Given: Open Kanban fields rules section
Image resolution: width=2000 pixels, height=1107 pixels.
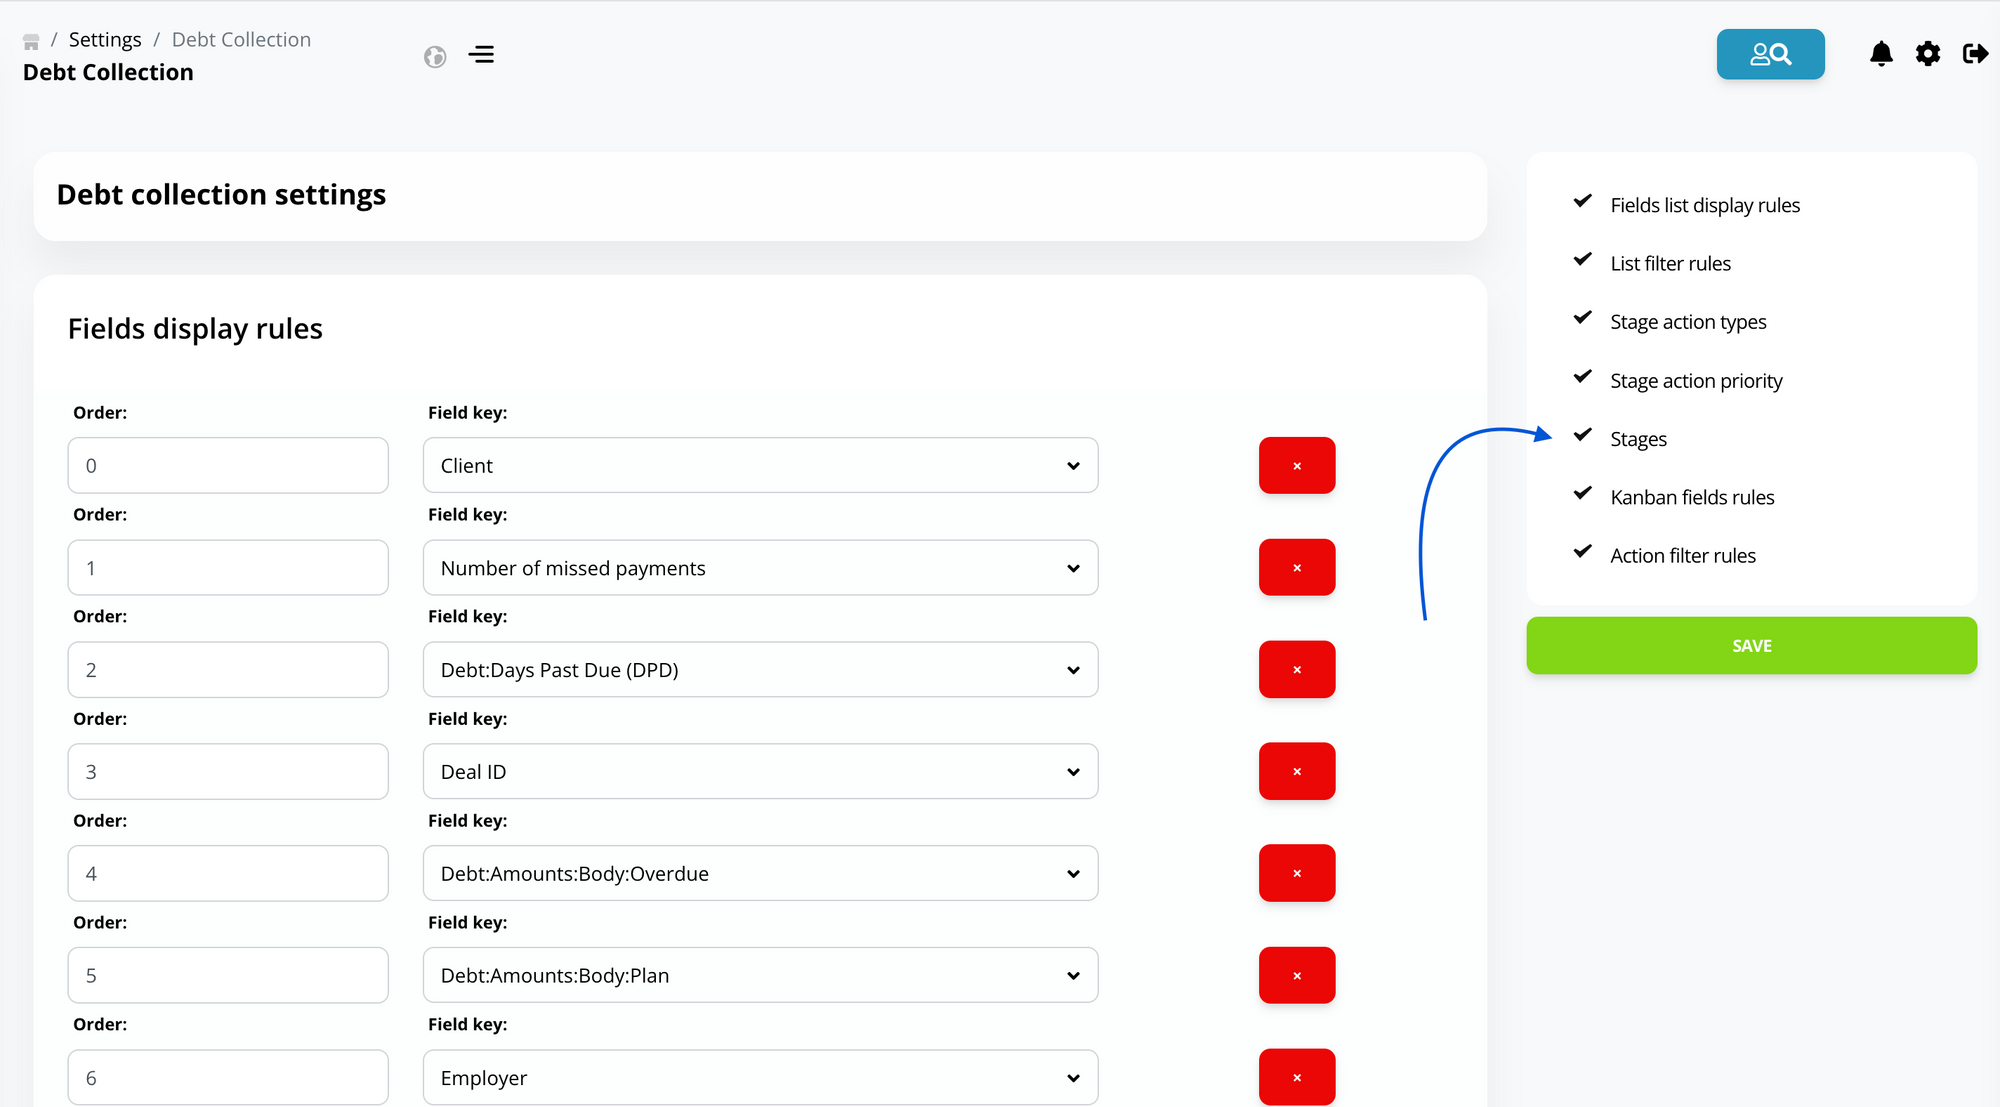Looking at the screenshot, I should click(x=1692, y=497).
